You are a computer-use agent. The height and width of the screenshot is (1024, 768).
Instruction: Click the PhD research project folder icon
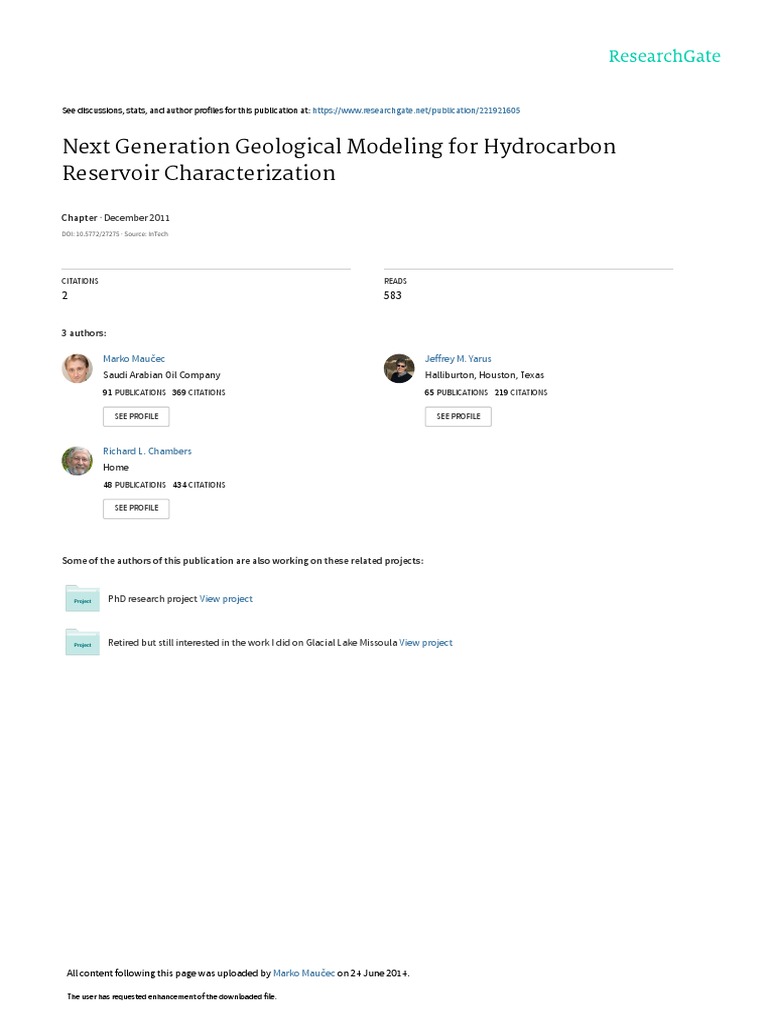coord(82,598)
